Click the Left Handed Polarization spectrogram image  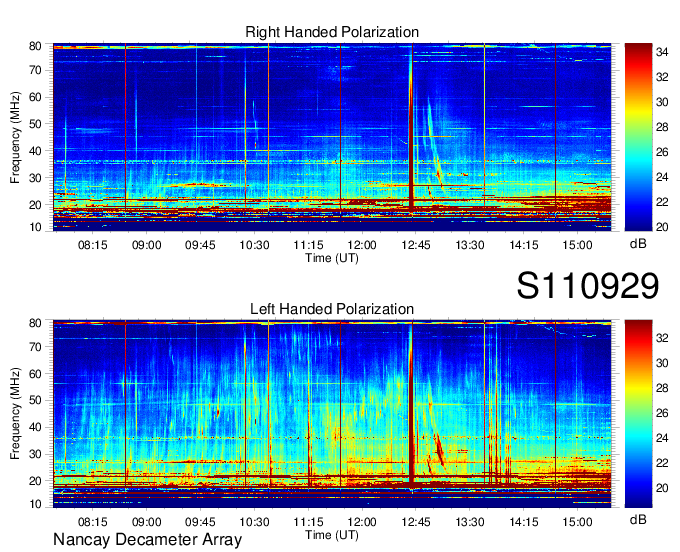pos(332,414)
